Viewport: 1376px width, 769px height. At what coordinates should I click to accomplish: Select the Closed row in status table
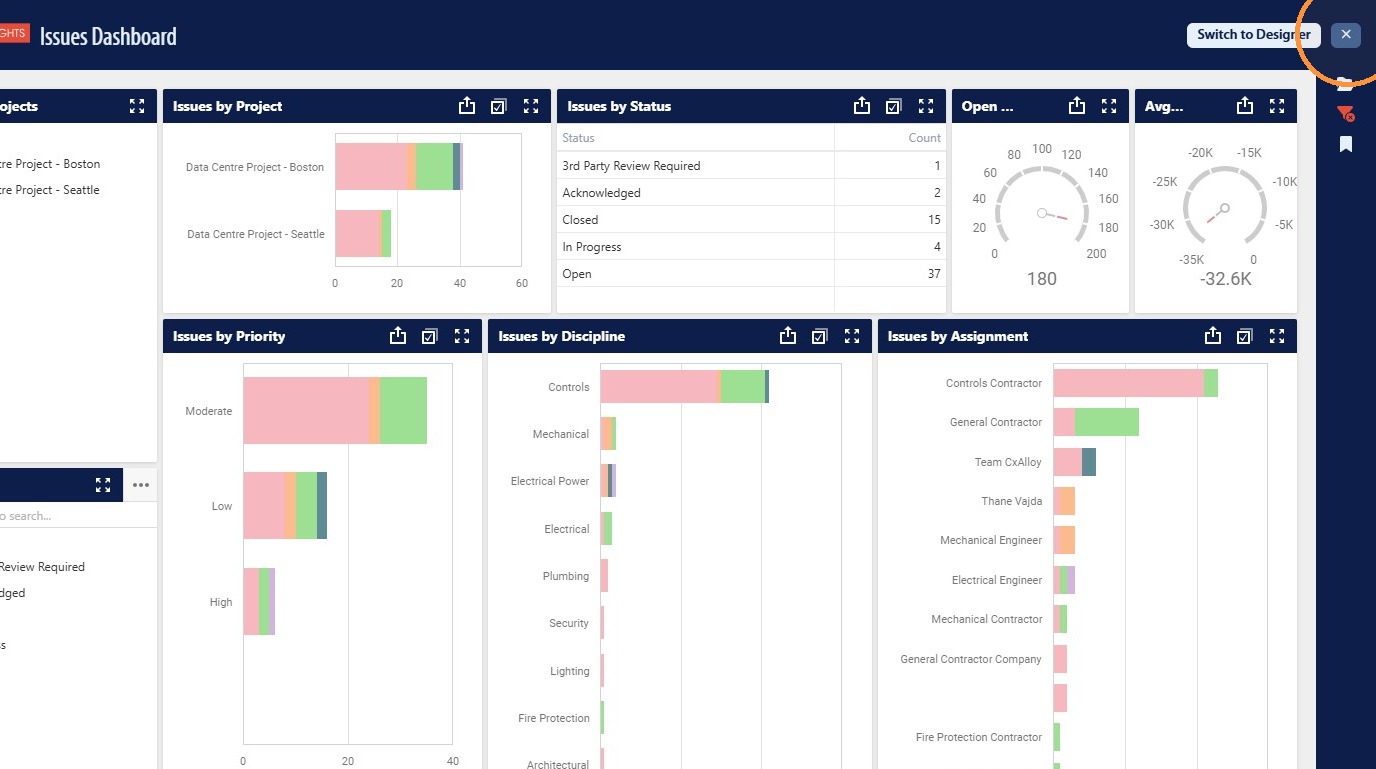[751, 220]
